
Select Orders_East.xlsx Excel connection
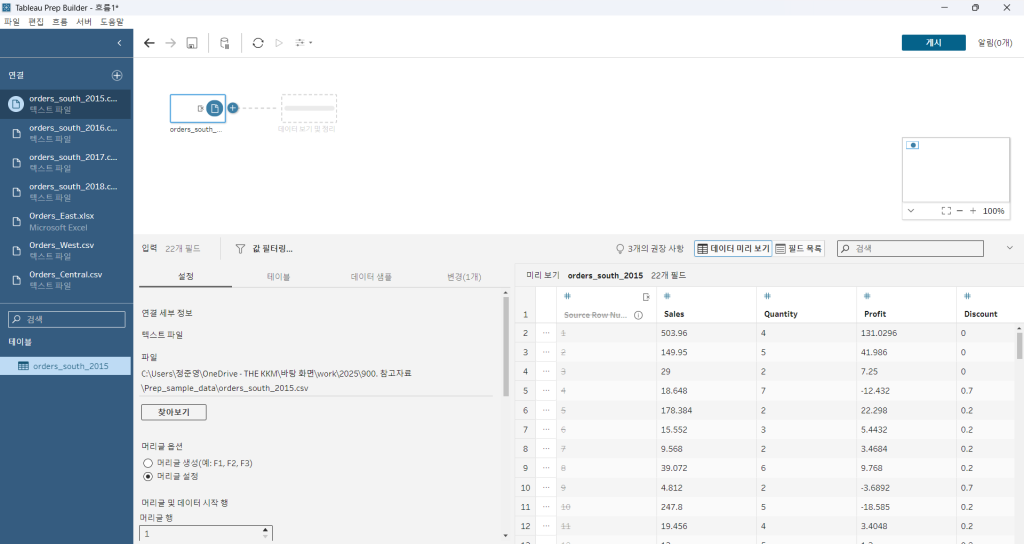[65, 221]
